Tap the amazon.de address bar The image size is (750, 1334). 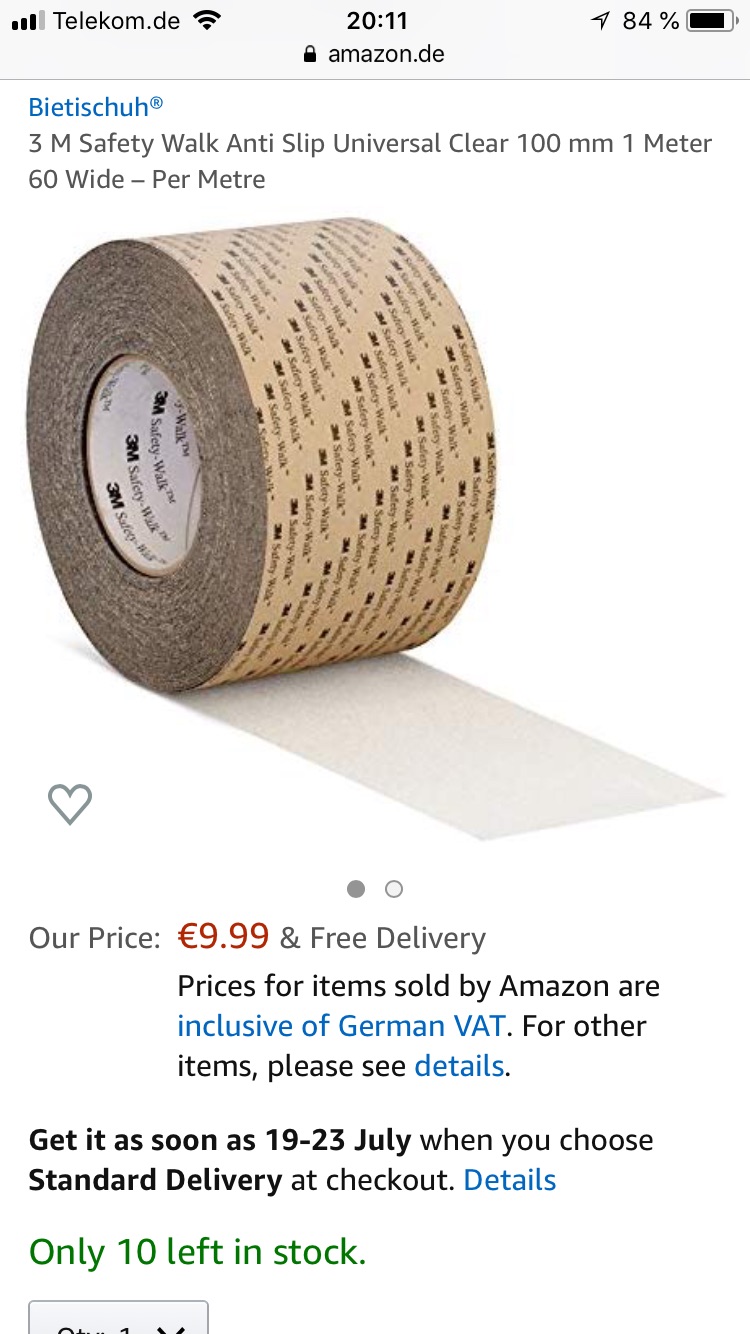click(x=375, y=54)
